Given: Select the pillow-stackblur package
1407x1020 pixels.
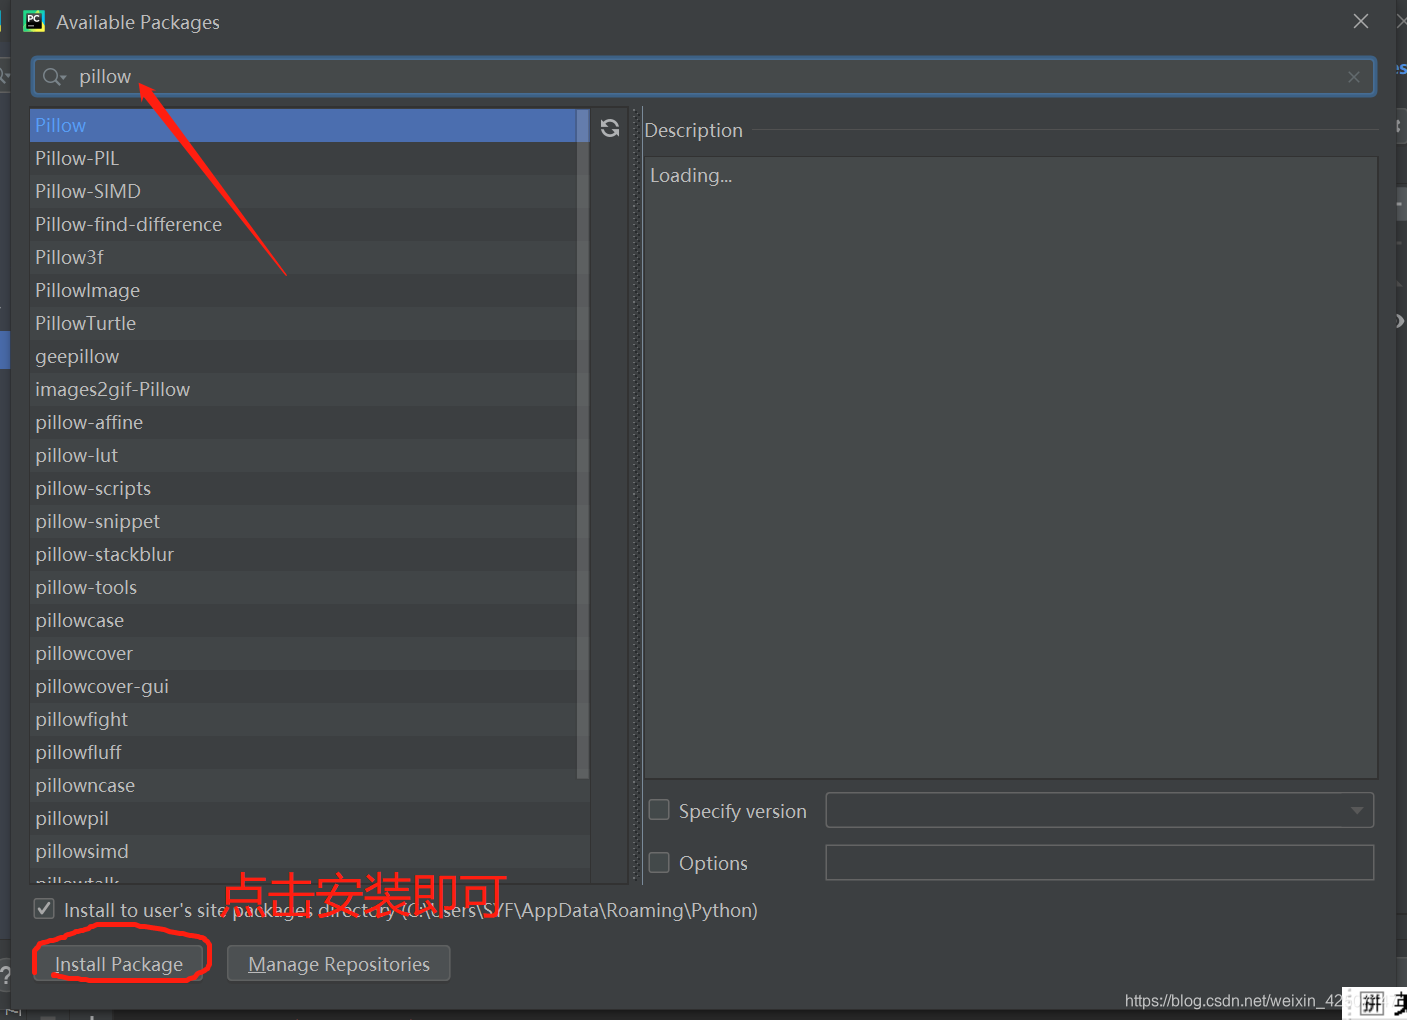Looking at the screenshot, I should coord(304,554).
